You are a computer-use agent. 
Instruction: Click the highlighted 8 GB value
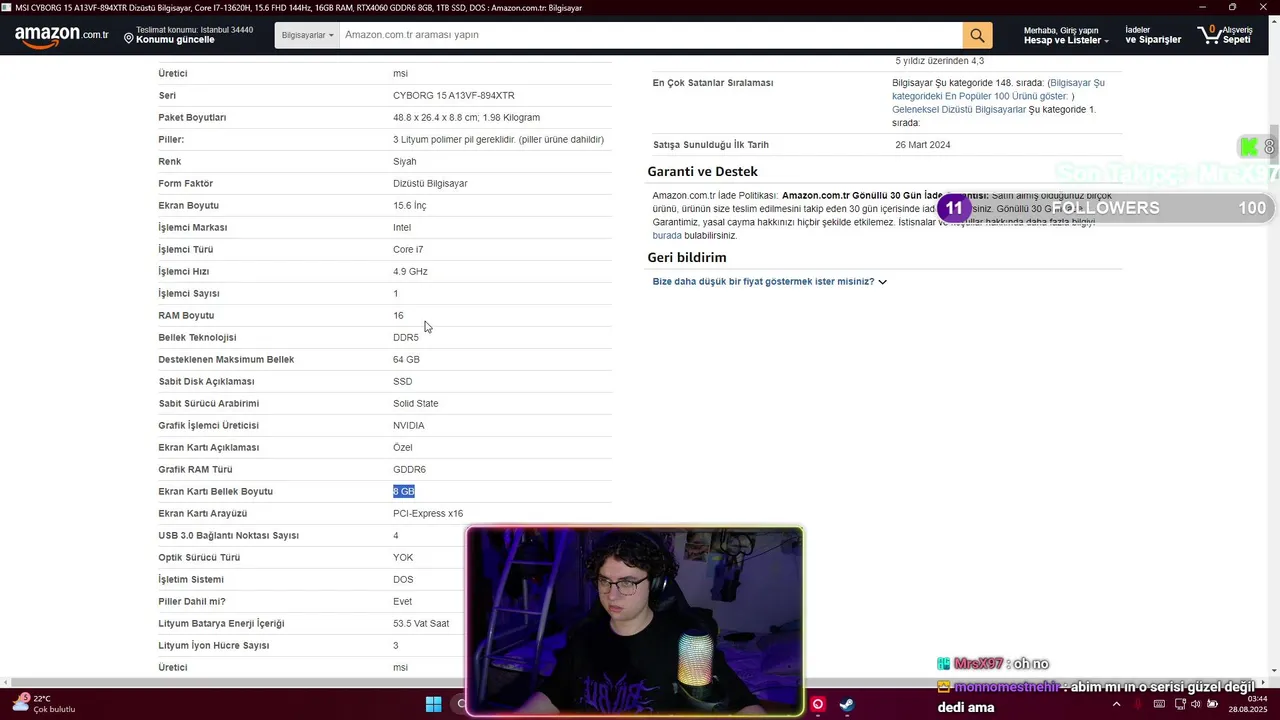[x=403, y=491]
